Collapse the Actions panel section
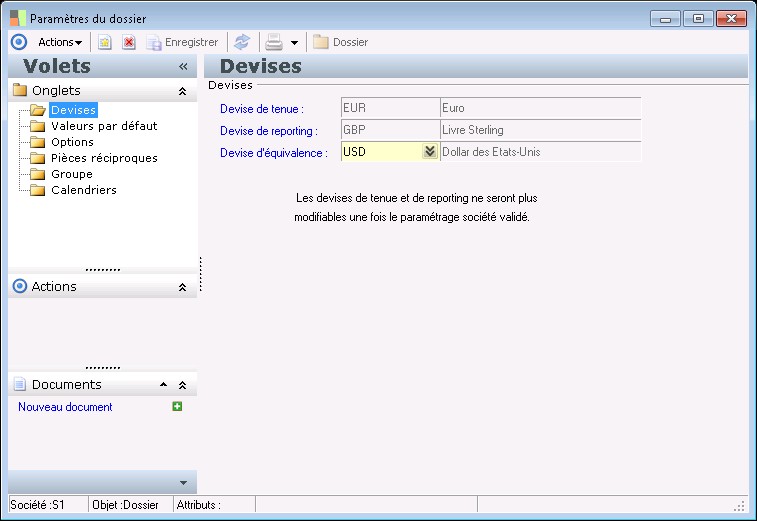 [182, 287]
